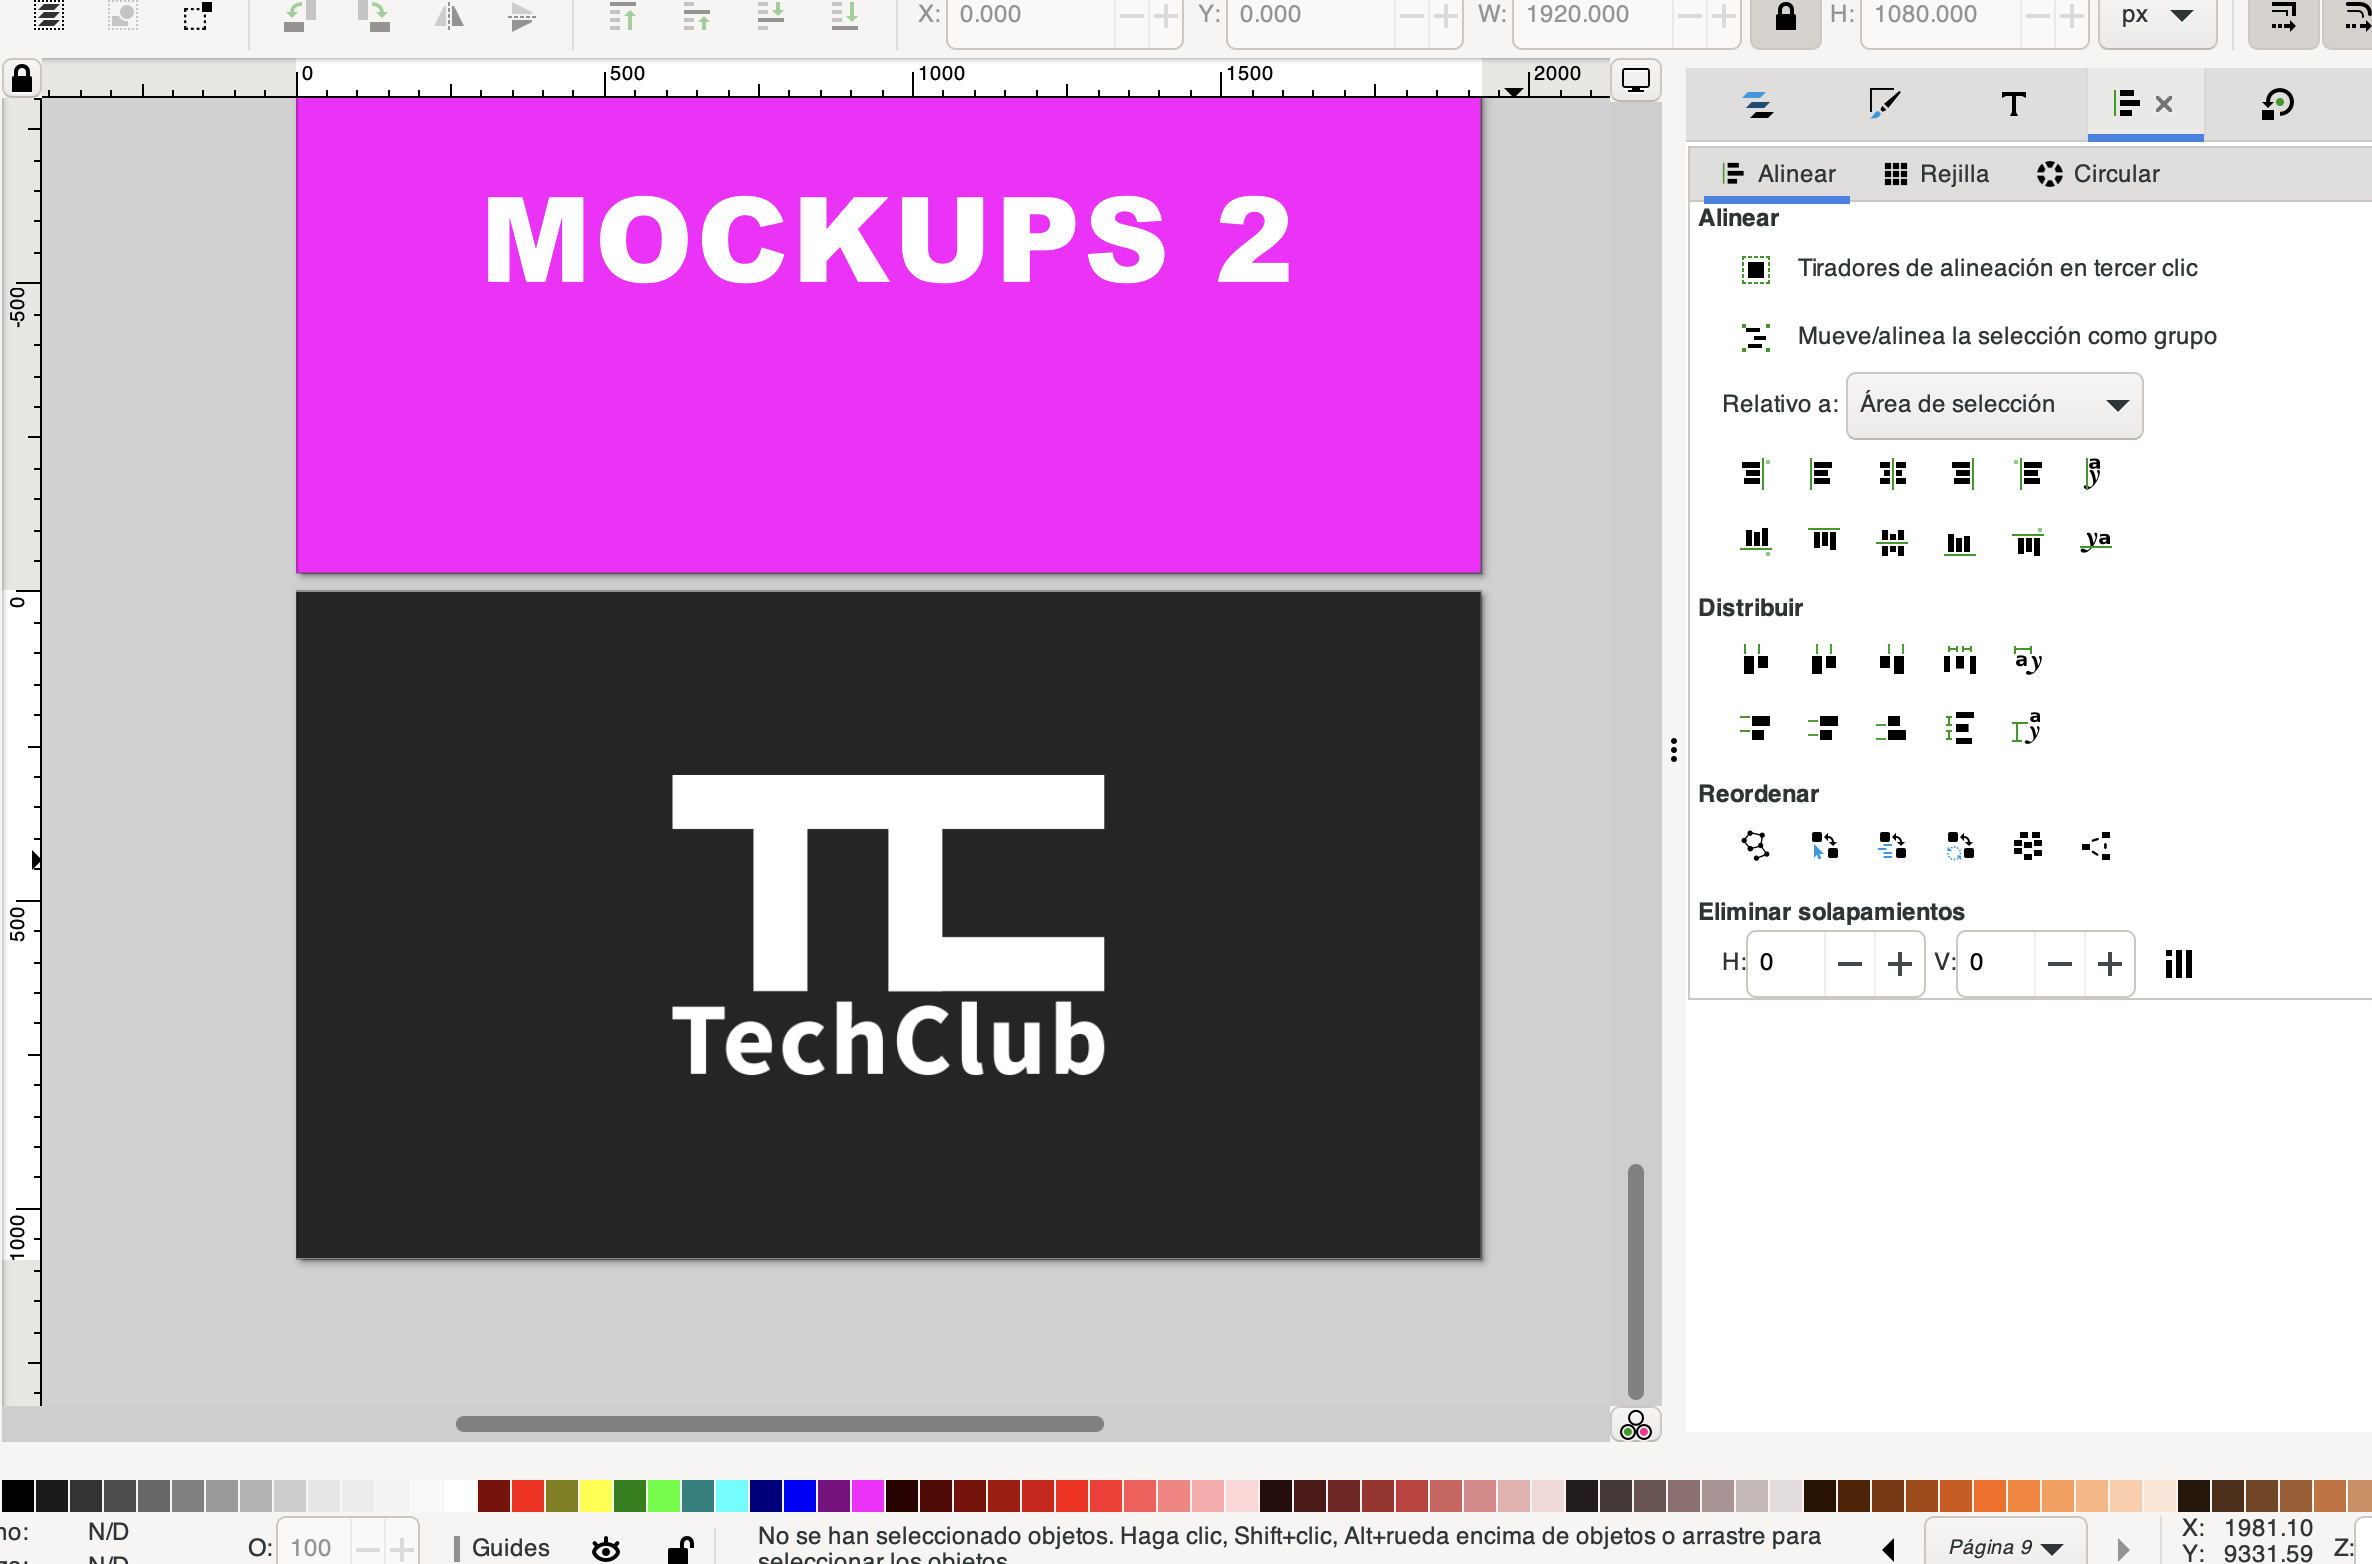Center objects on horizontal axis

click(1892, 541)
